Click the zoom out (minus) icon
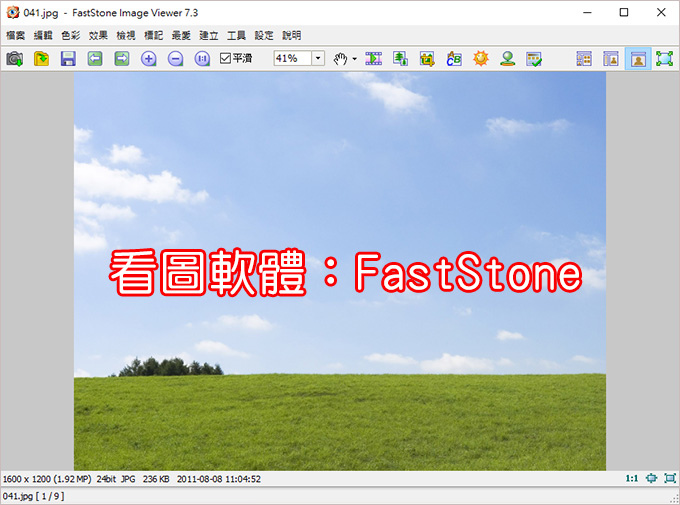680x505 pixels. pos(176,59)
